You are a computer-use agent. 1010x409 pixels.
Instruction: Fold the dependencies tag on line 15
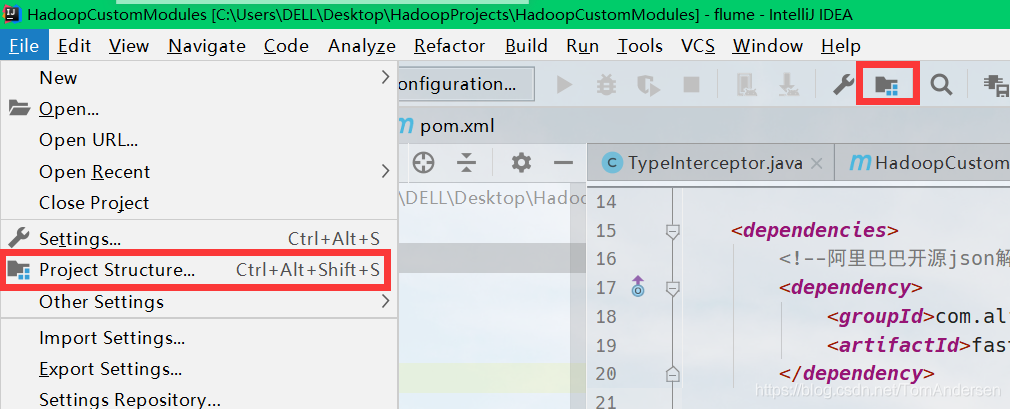672,231
